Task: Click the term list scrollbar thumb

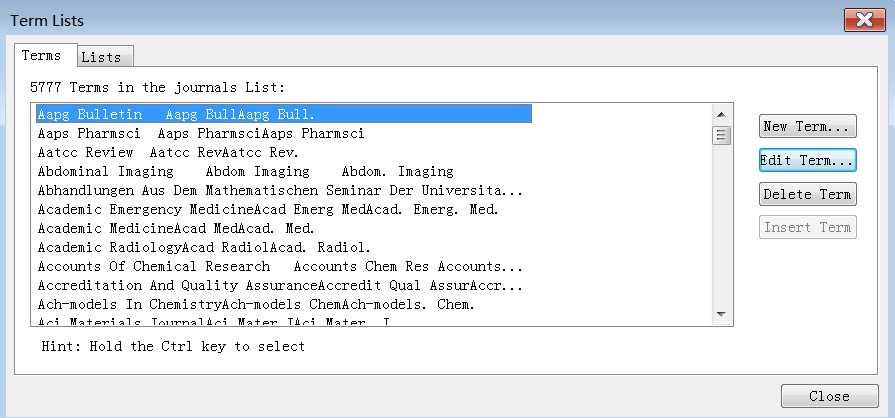Action: [720, 136]
